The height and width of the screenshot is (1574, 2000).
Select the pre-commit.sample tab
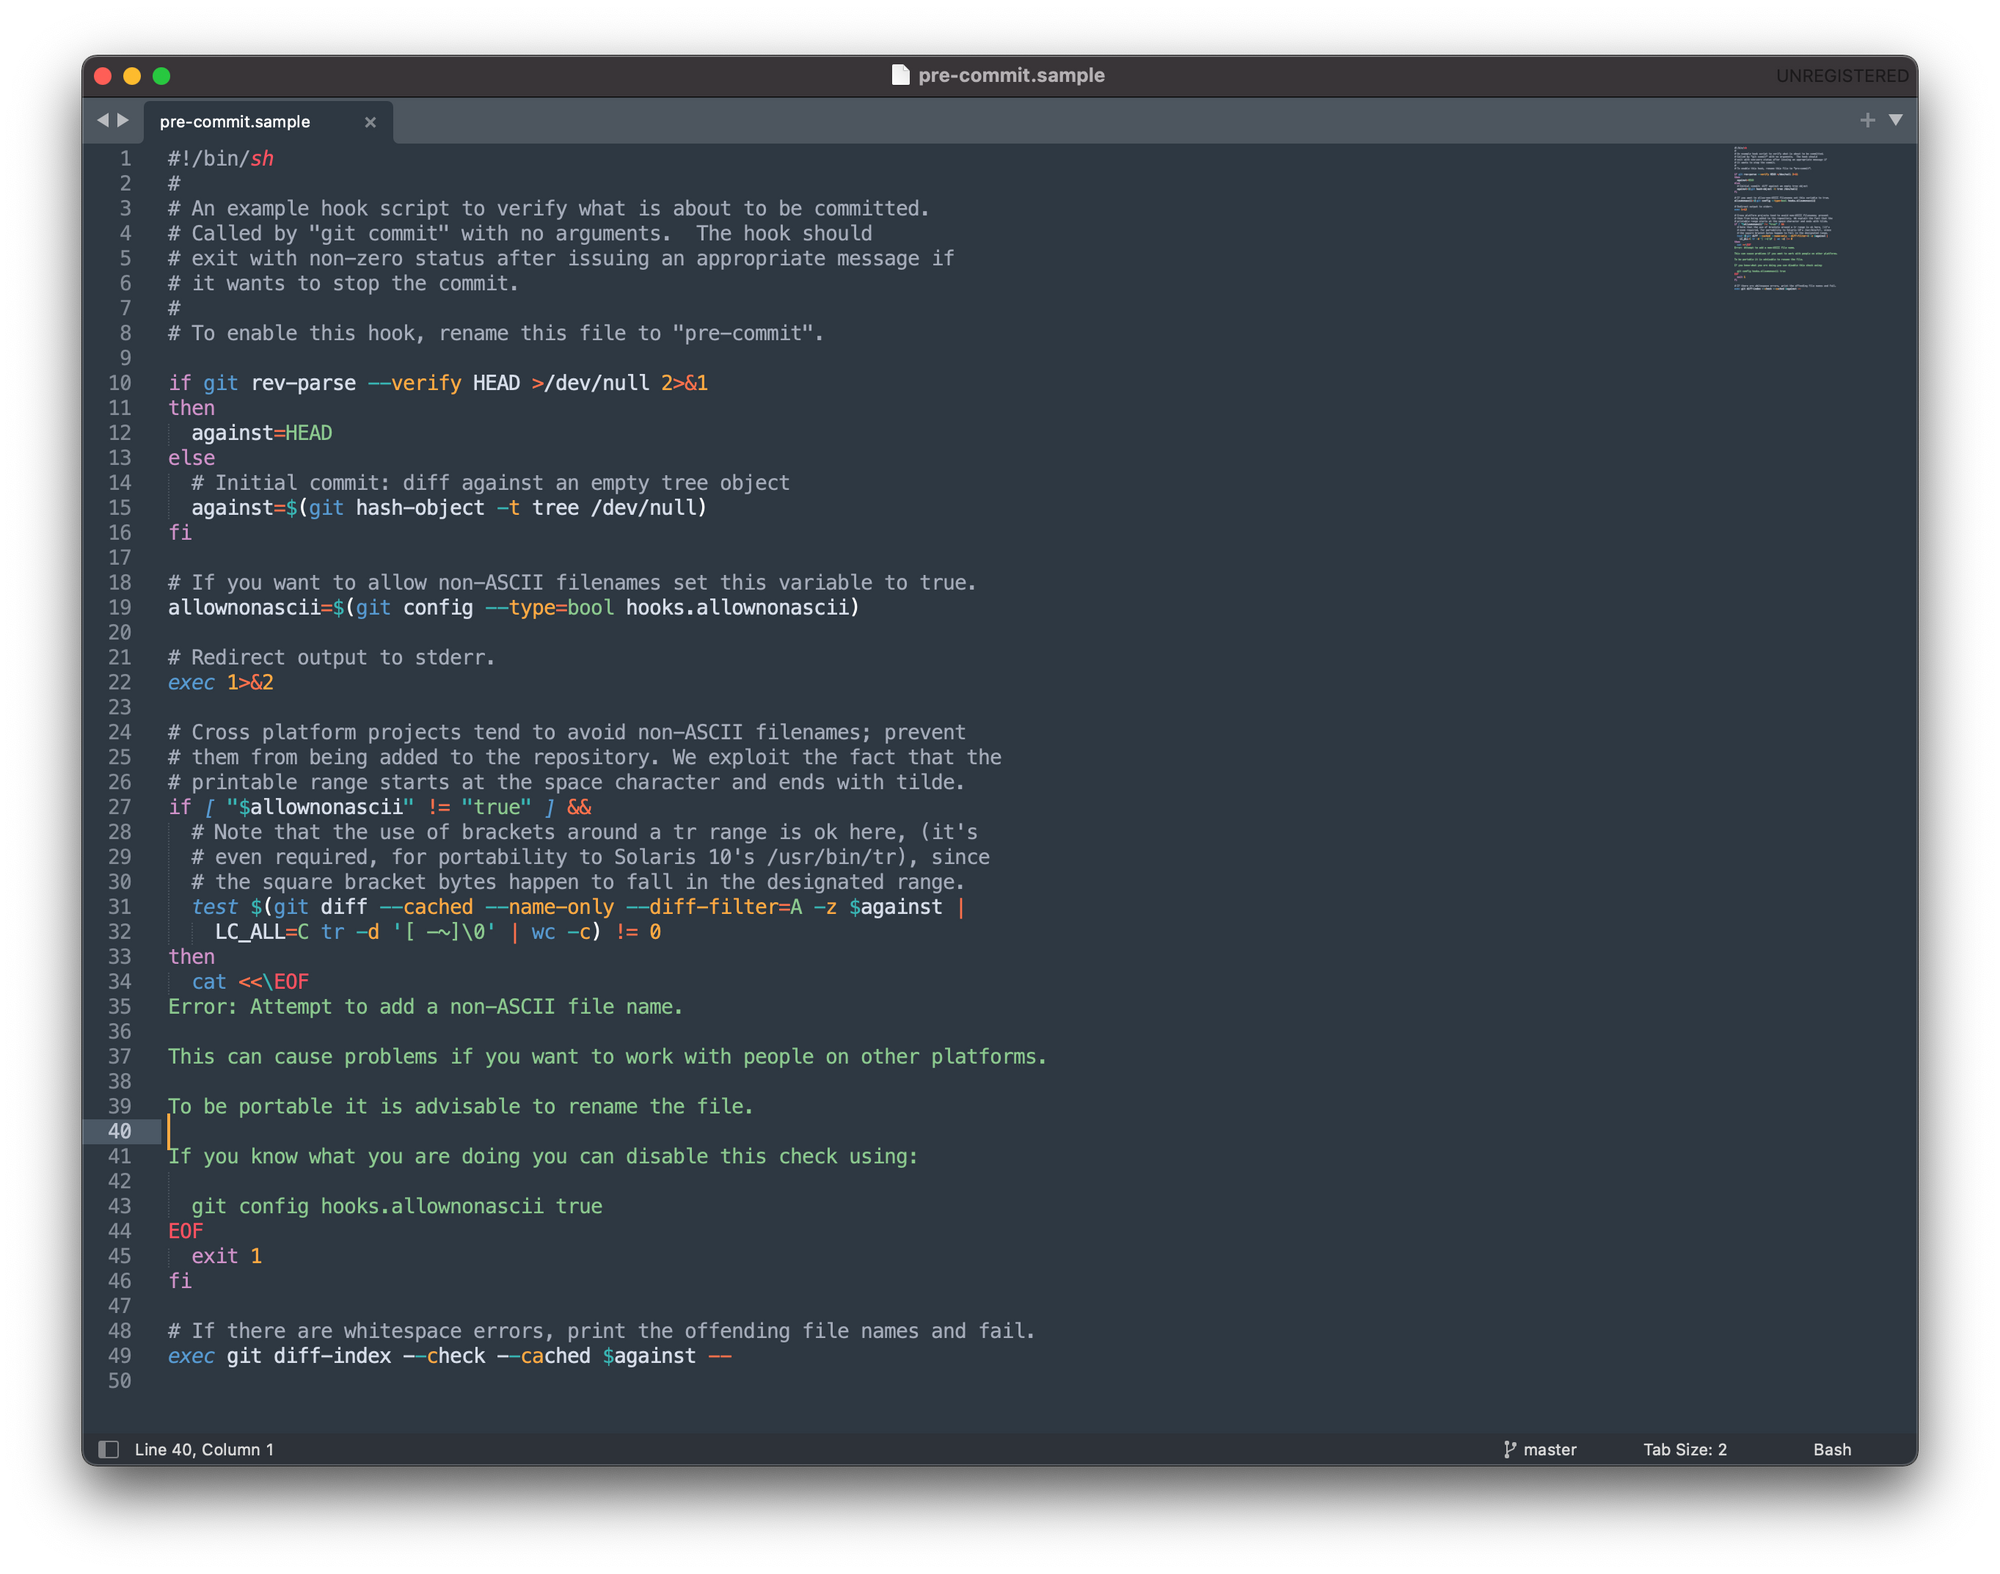click(x=234, y=121)
